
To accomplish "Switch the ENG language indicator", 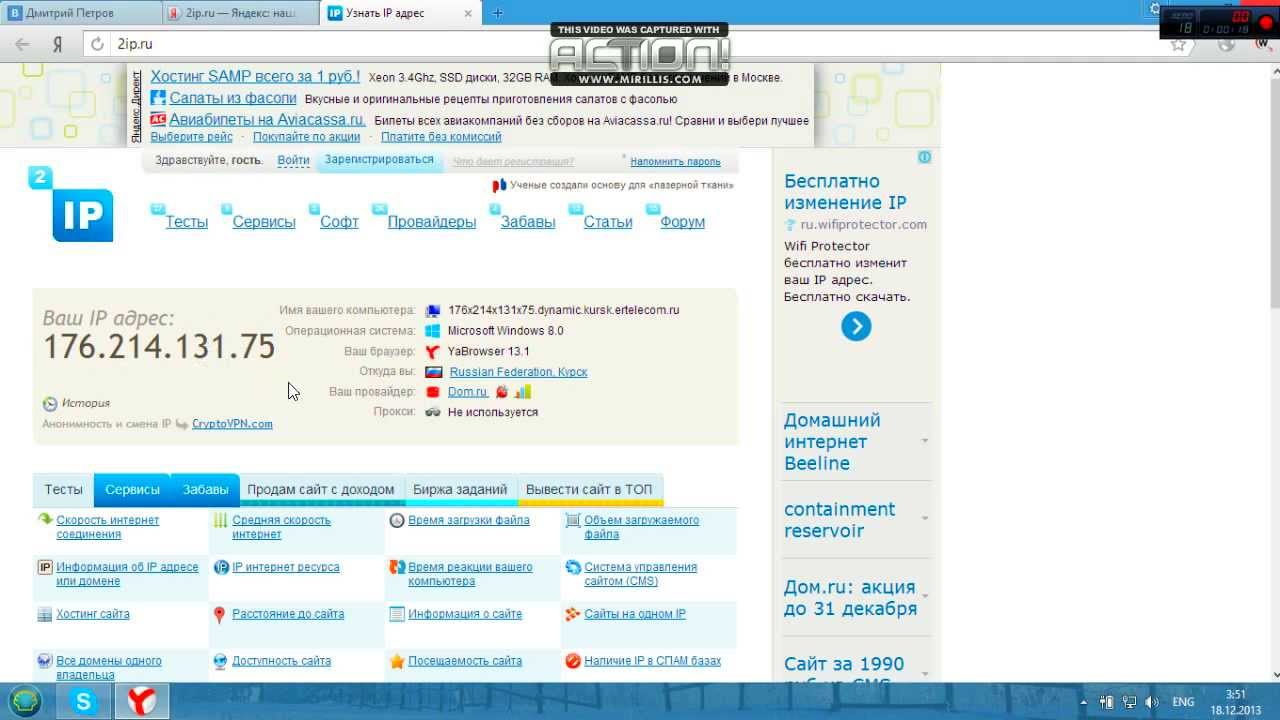I will click(1183, 702).
